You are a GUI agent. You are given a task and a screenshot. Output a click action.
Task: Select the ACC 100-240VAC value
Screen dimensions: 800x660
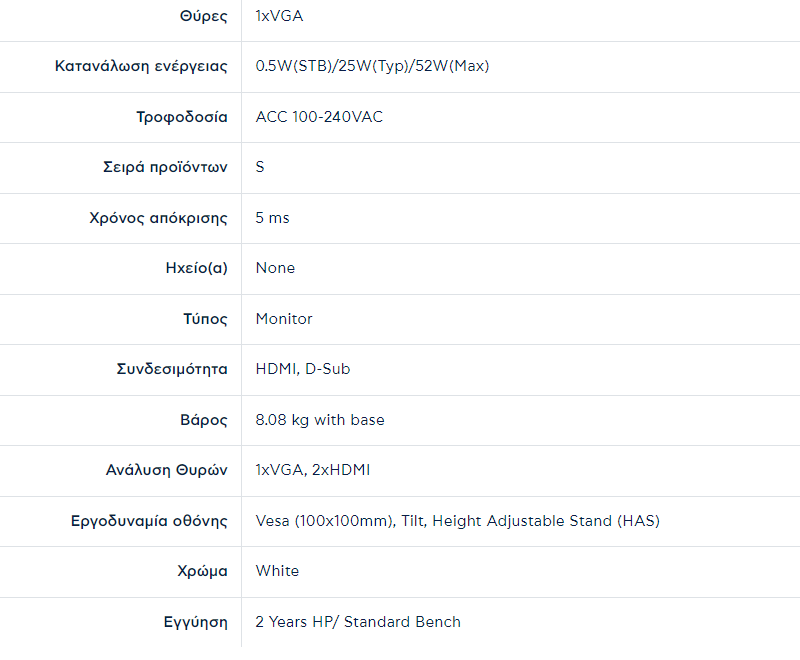coord(319,117)
